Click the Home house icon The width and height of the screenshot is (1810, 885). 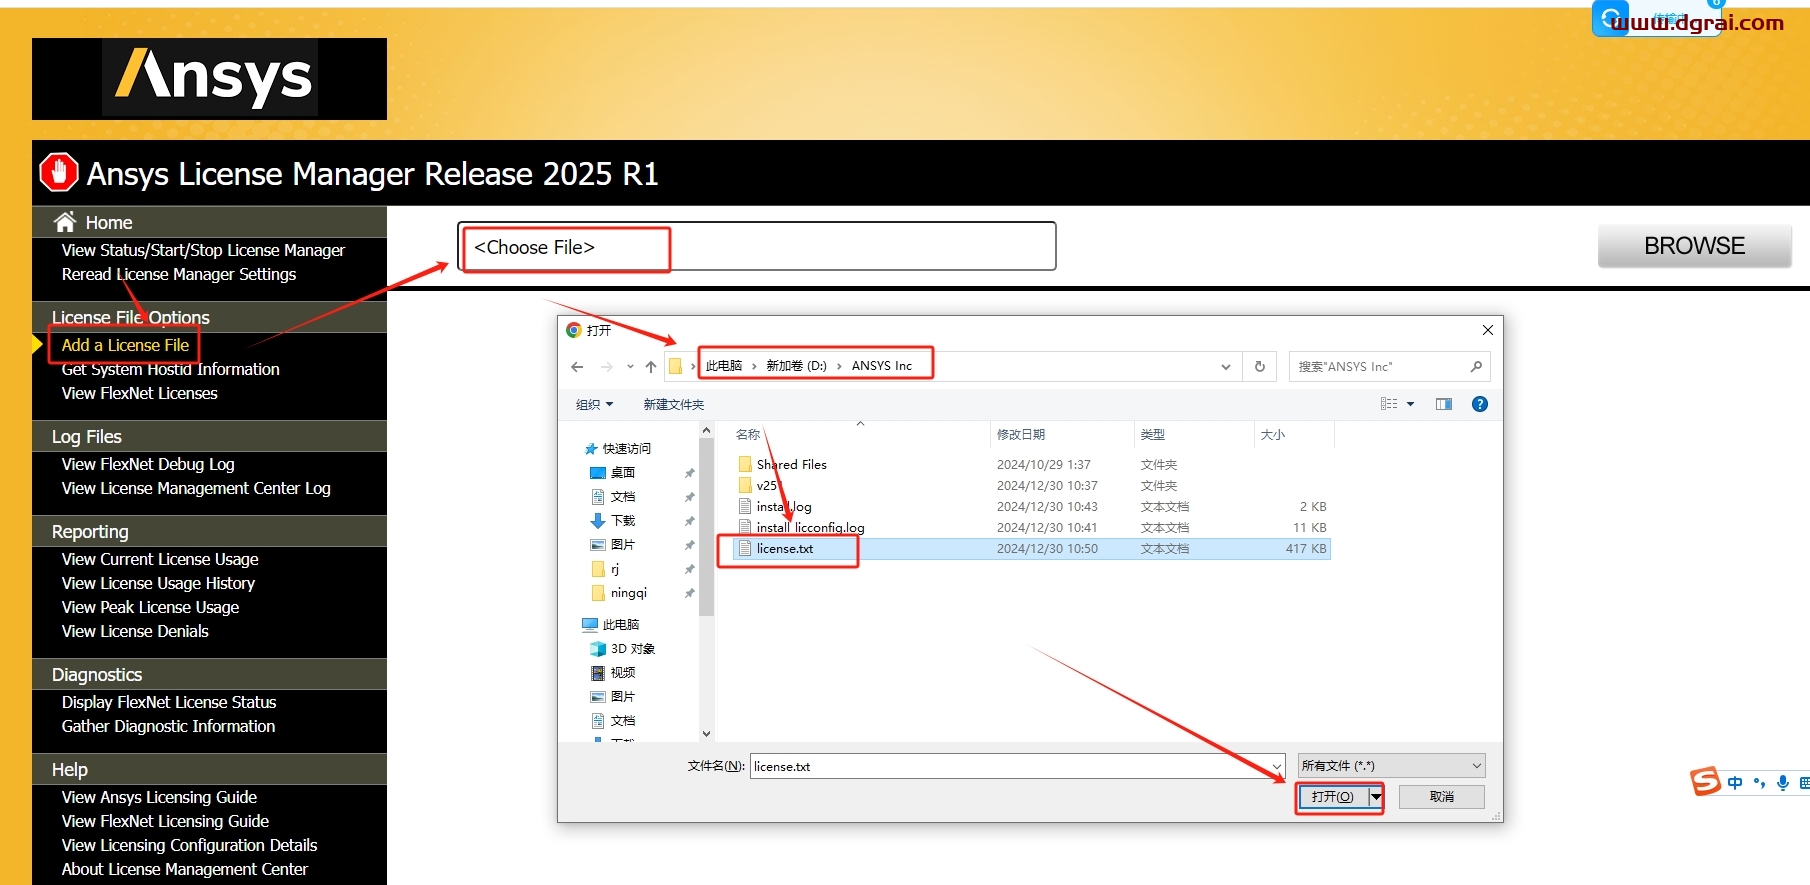click(65, 221)
